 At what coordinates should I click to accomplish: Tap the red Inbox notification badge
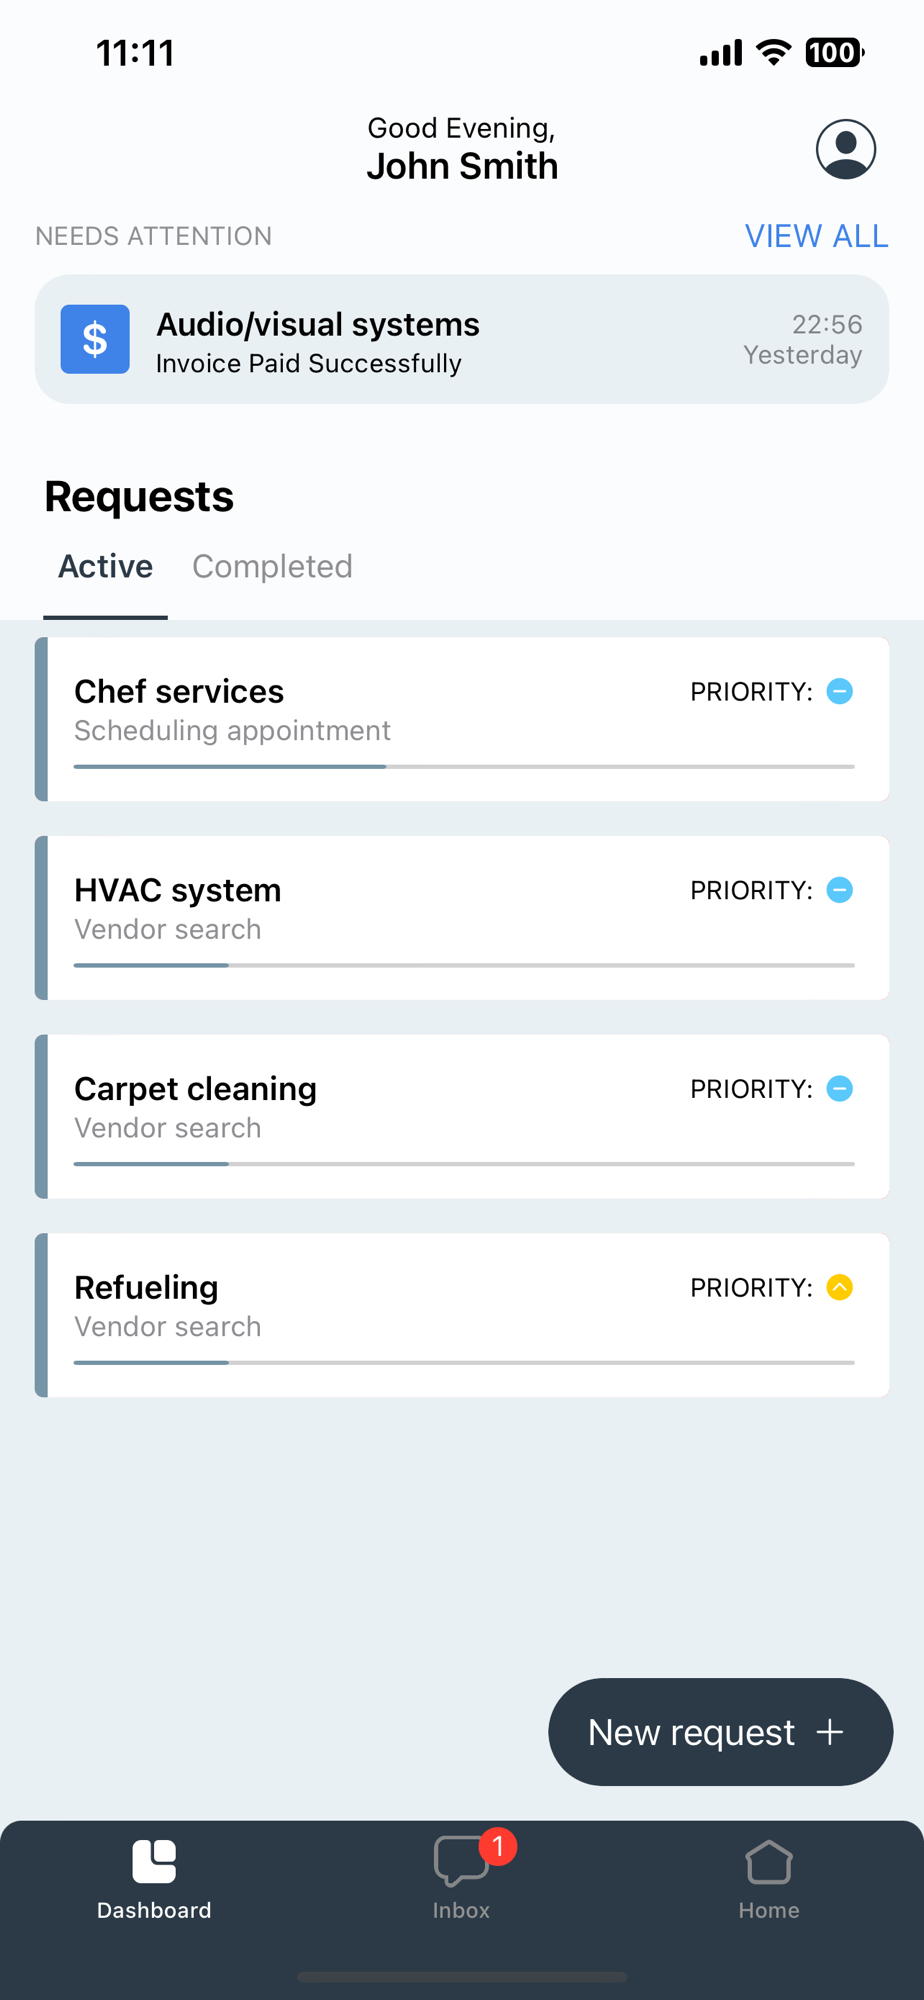click(498, 1846)
